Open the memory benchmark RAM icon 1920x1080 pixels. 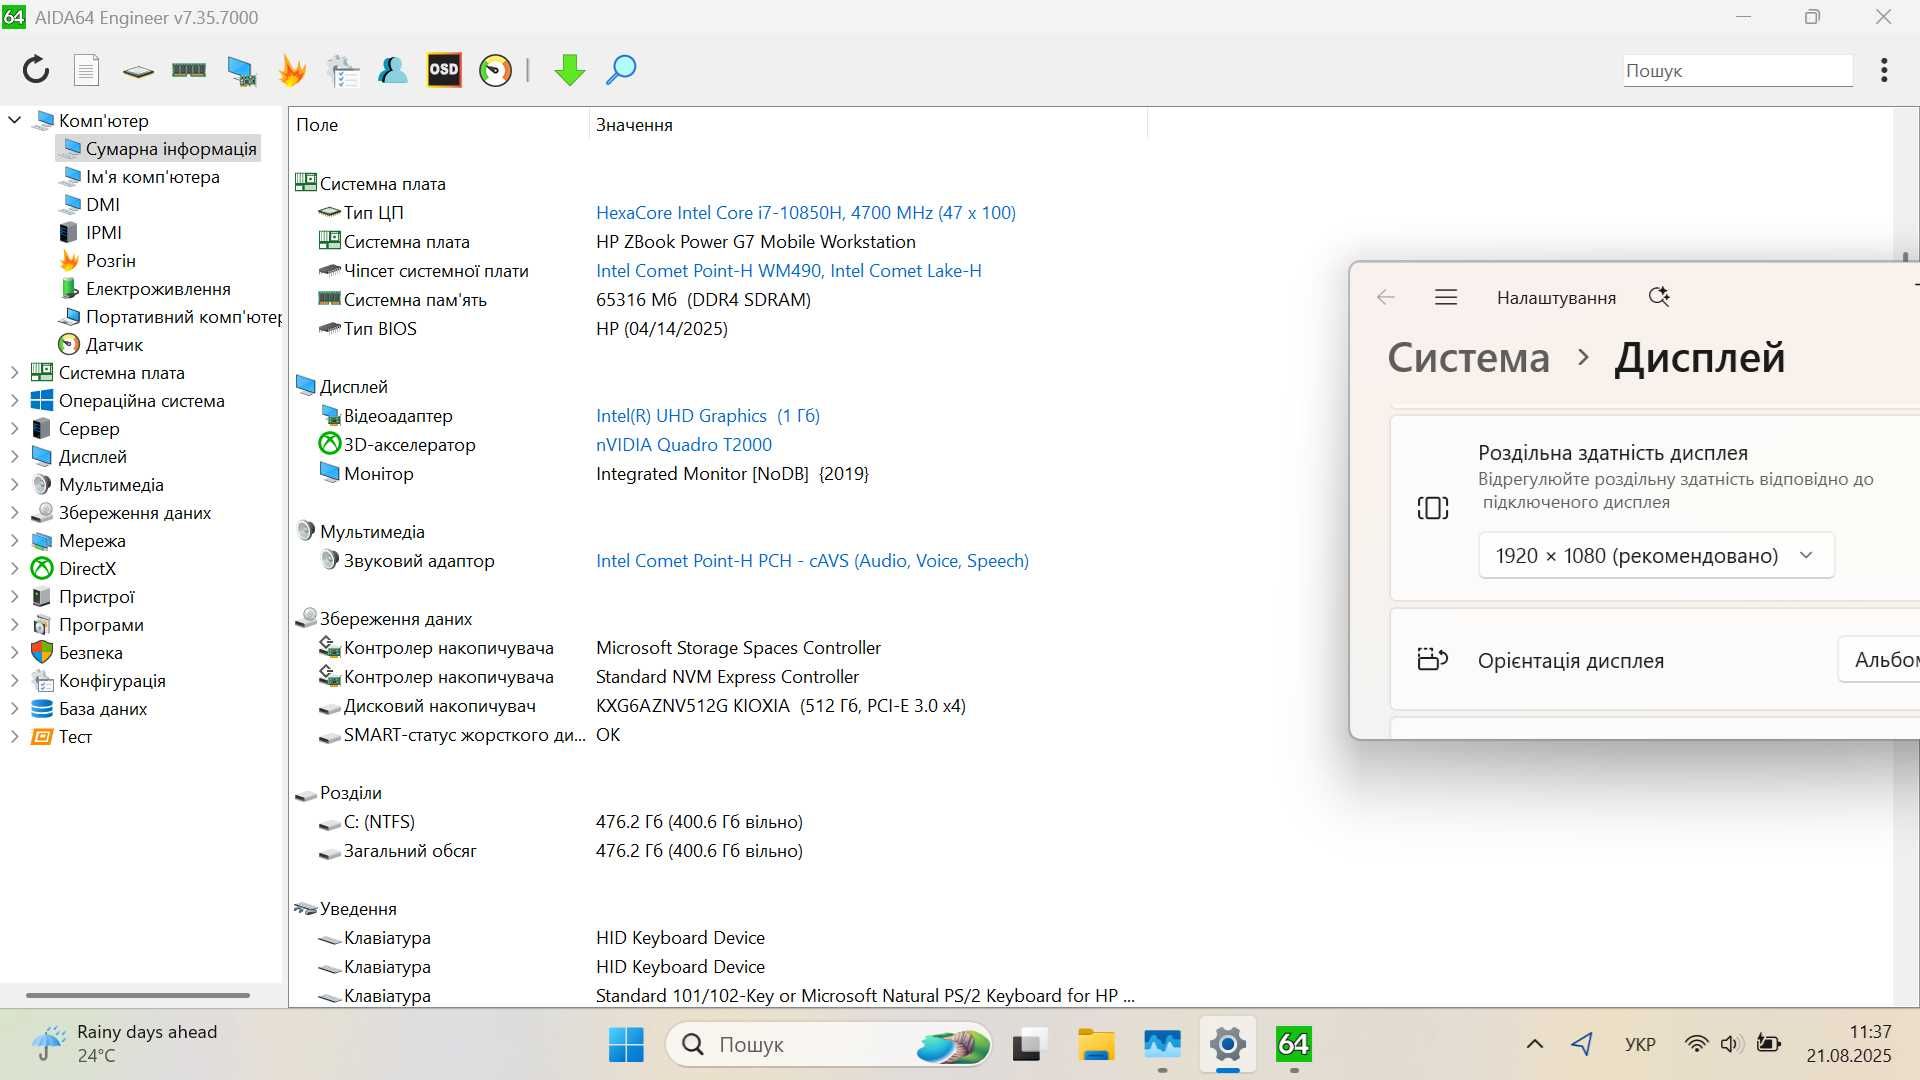click(x=189, y=70)
